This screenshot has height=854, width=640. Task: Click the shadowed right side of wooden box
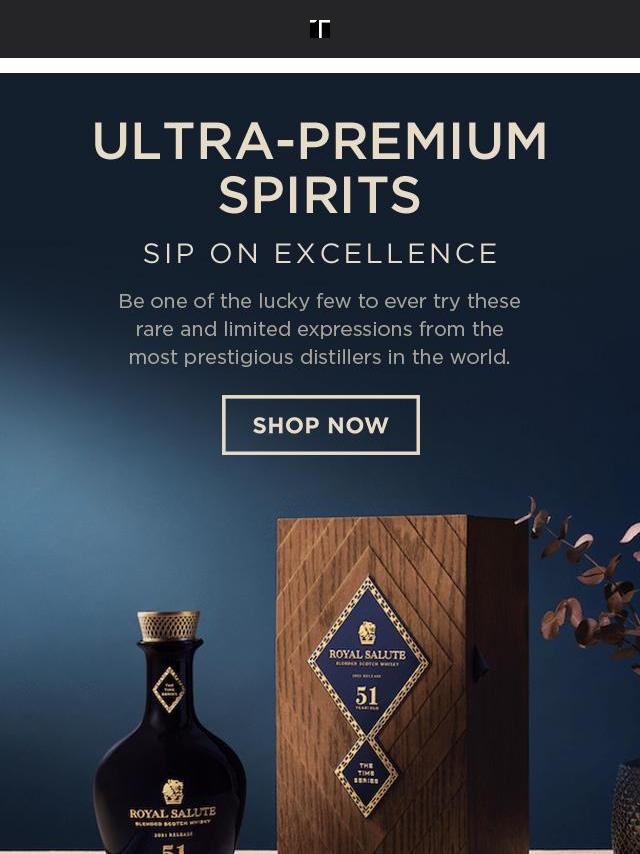(498, 684)
